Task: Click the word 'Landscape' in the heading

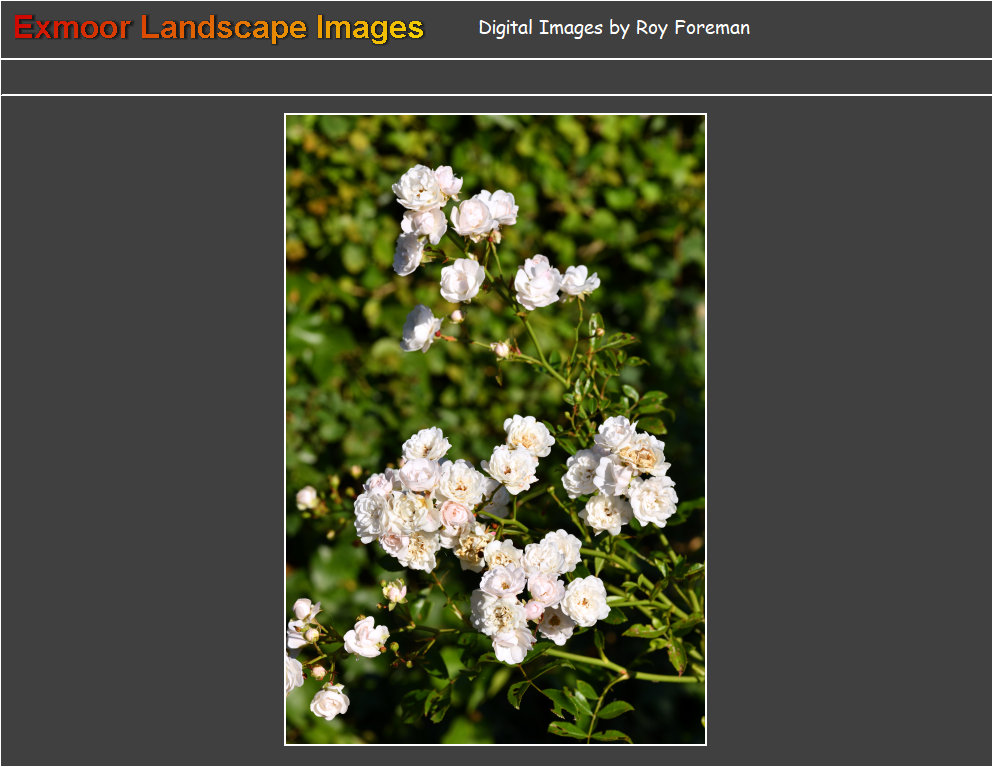Action: click(x=223, y=28)
